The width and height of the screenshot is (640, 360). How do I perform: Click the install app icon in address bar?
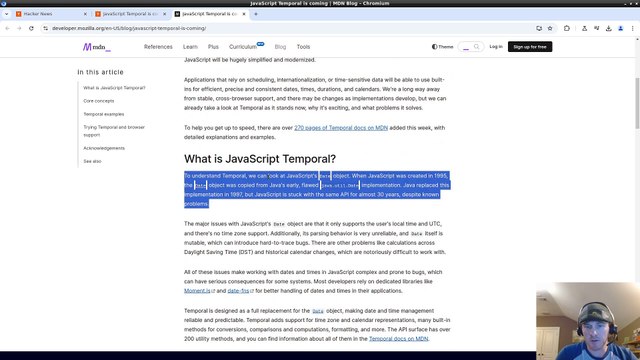(539, 28)
